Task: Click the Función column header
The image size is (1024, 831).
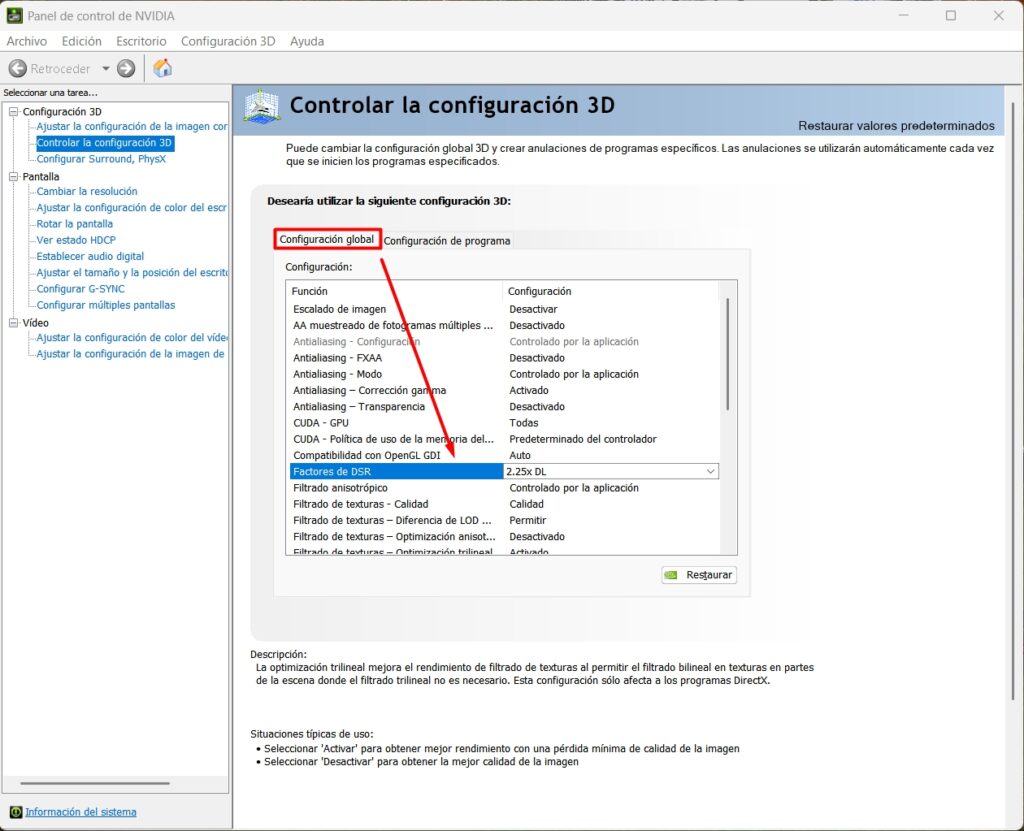Action: point(394,291)
